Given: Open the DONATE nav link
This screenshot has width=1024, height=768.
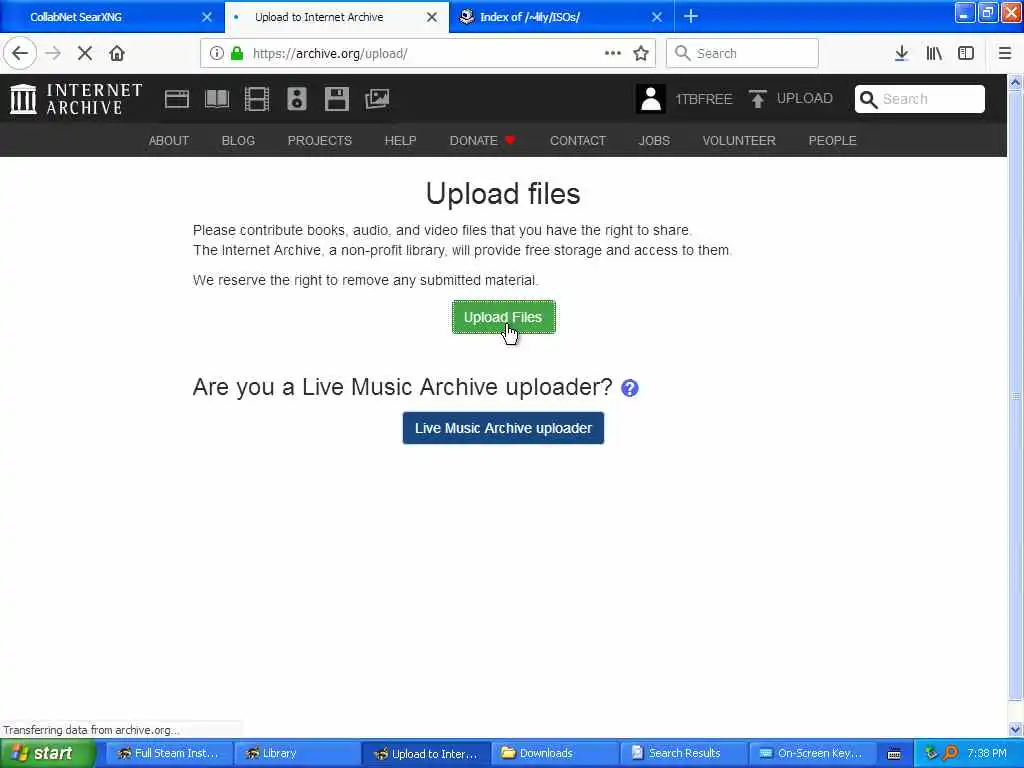Looking at the screenshot, I should (482, 140).
